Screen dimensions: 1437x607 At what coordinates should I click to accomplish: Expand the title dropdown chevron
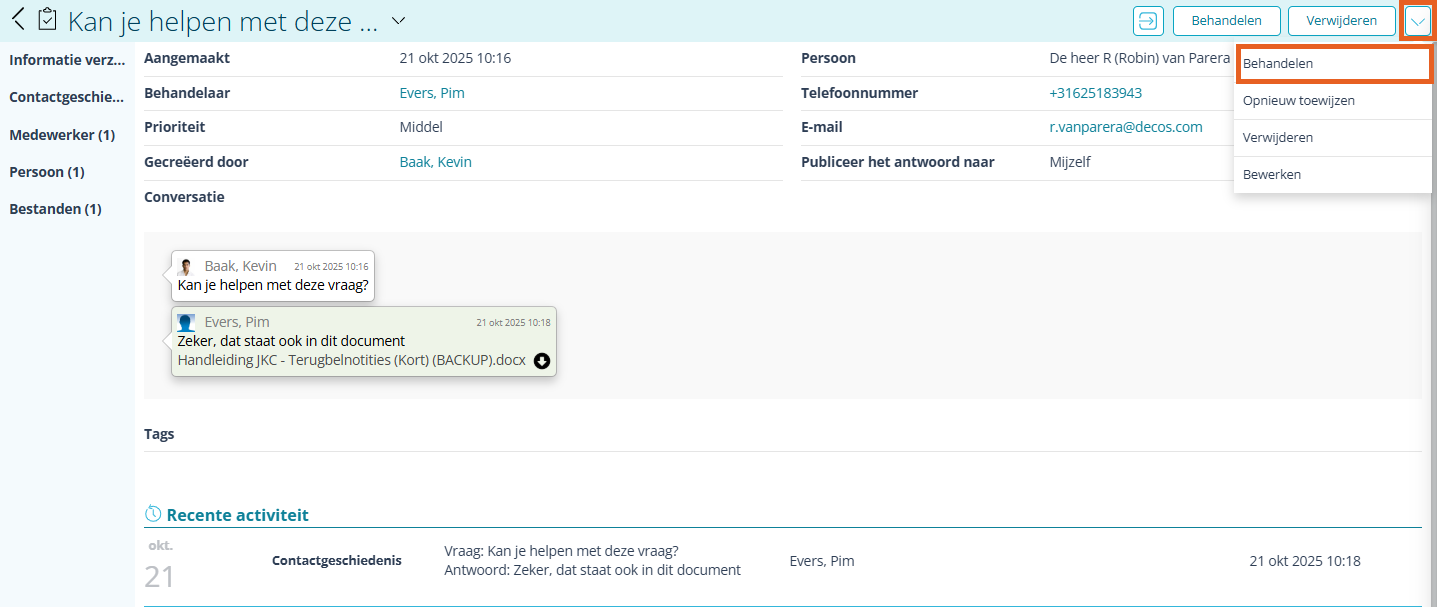[x=398, y=20]
